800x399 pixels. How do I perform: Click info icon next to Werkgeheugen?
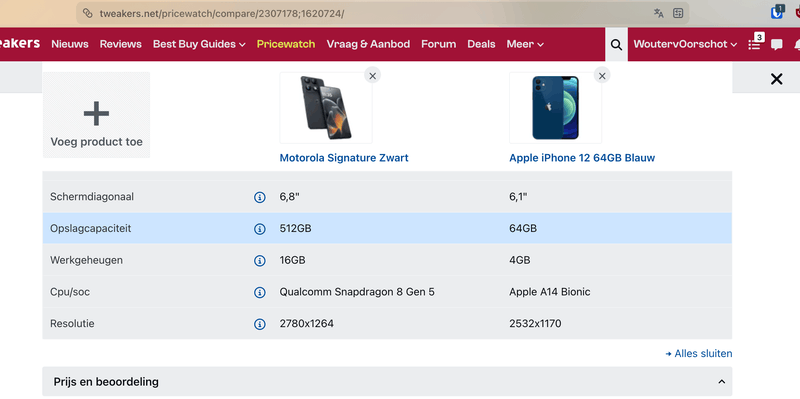(260, 261)
